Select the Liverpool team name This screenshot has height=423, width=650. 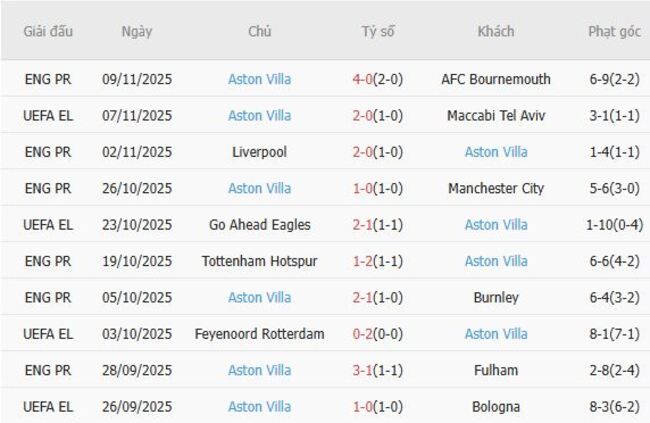coord(259,152)
